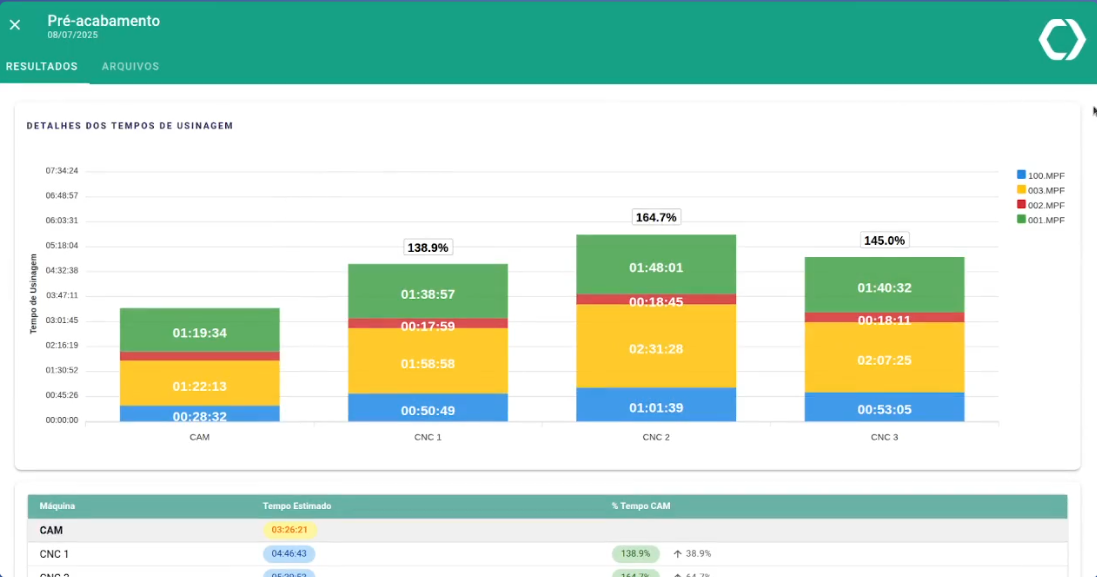Click the up-arrow icon beside 38.9%
The height and width of the screenshot is (577, 1097).
[x=677, y=554]
